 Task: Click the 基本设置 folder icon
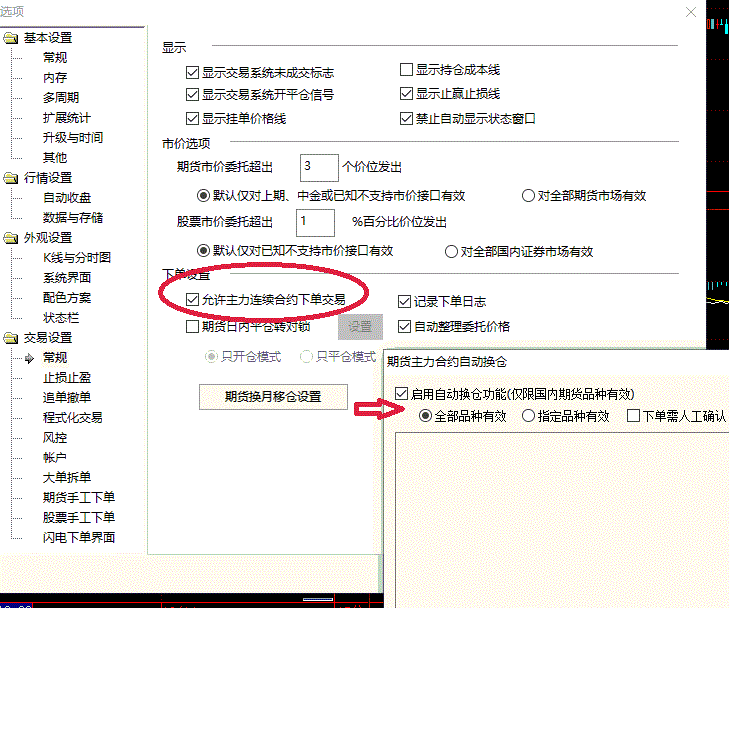(x=11, y=38)
